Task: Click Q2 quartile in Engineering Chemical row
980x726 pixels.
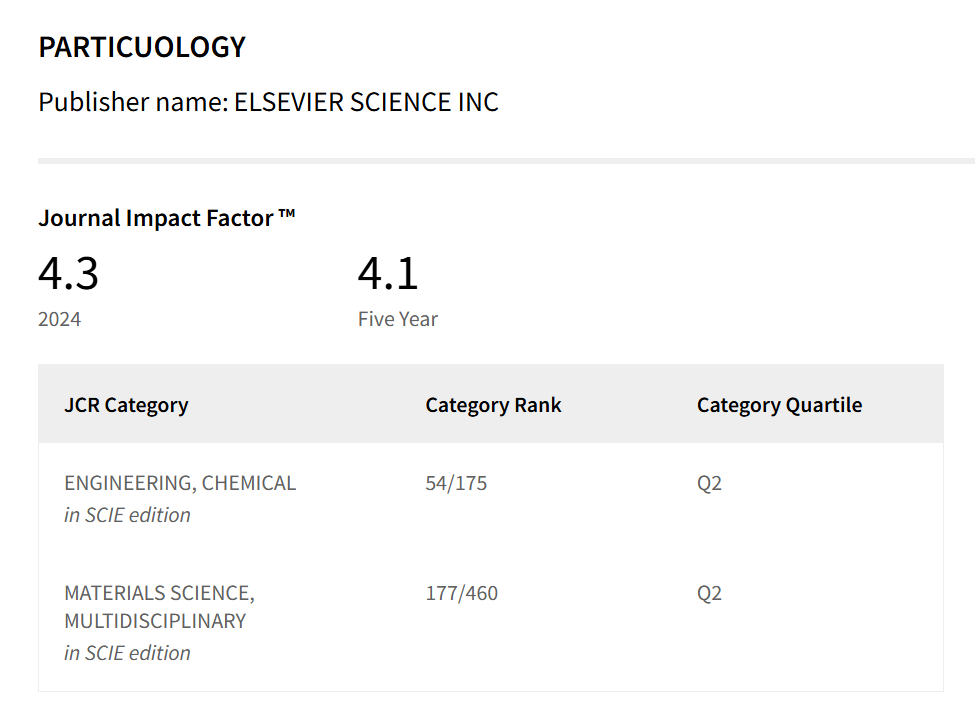Action: coord(709,483)
